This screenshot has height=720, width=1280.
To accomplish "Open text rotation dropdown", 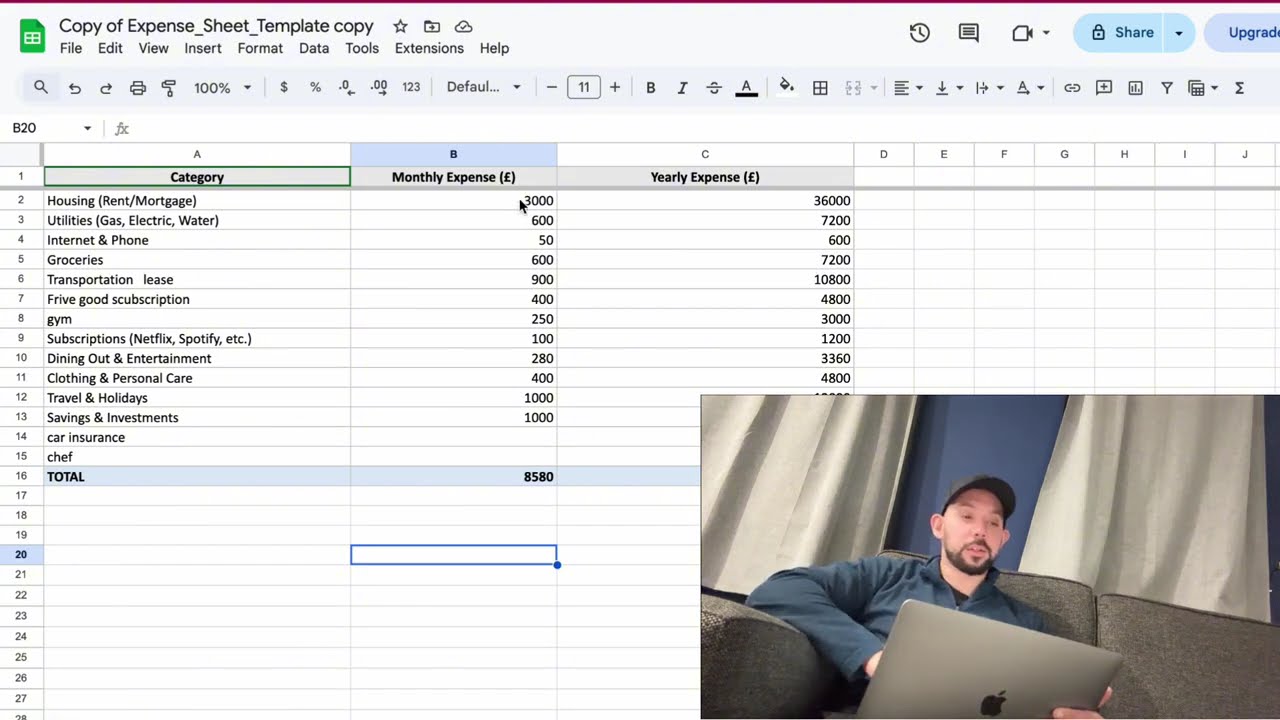I will (1030, 88).
